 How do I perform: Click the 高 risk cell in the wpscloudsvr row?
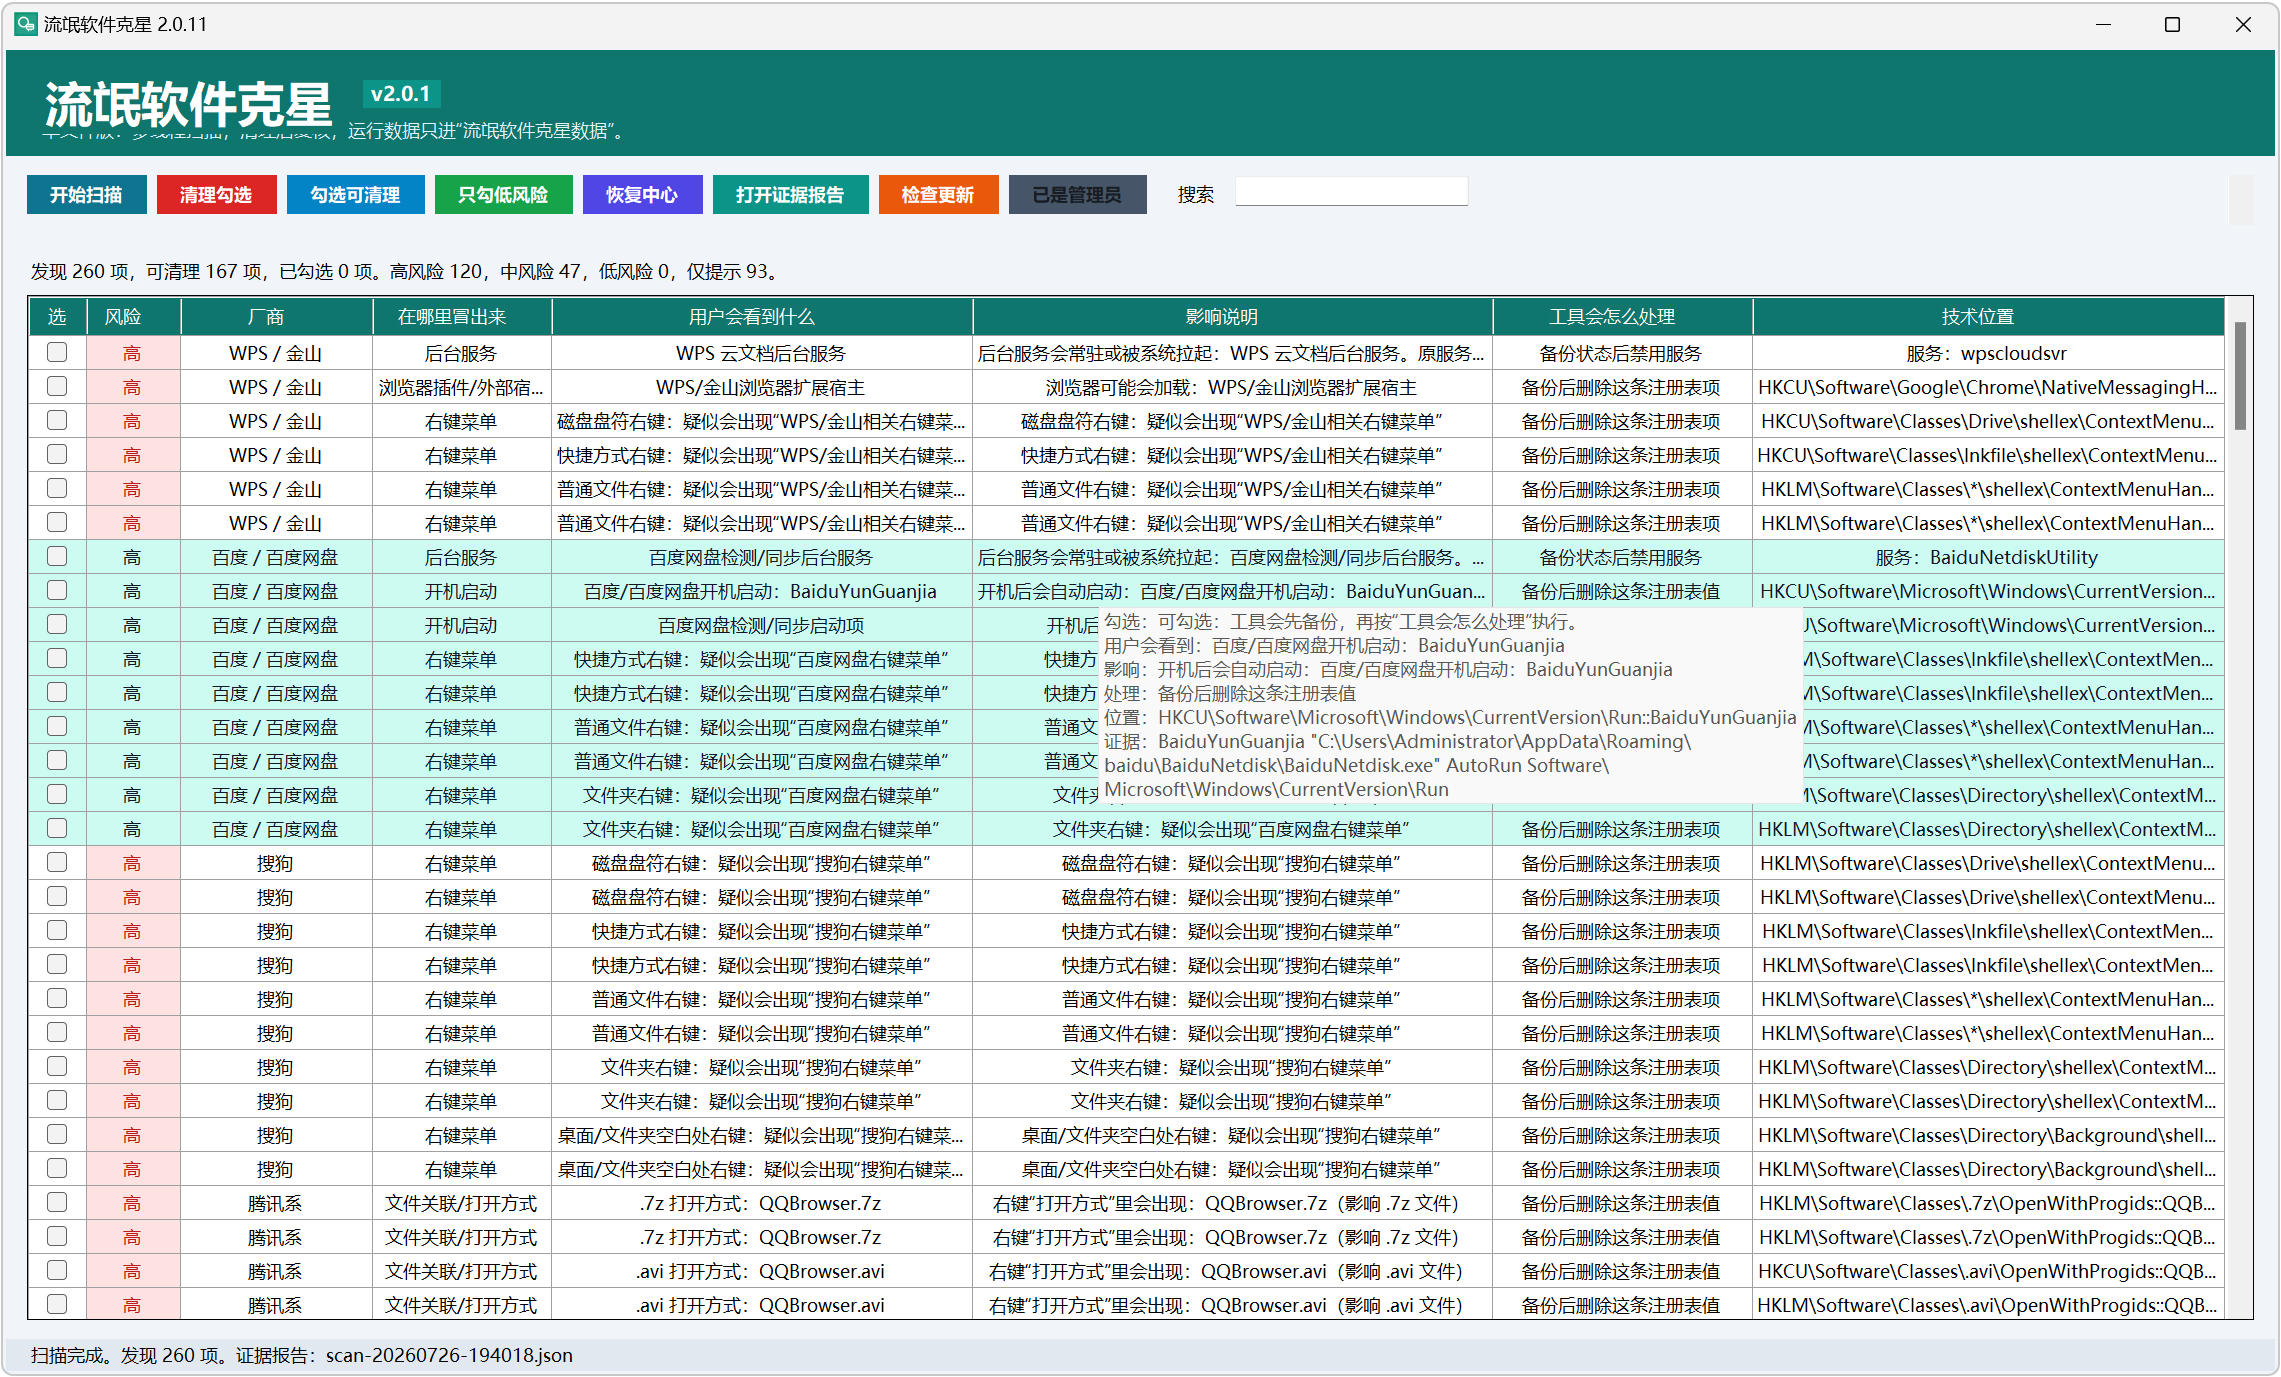pos(132,353)
